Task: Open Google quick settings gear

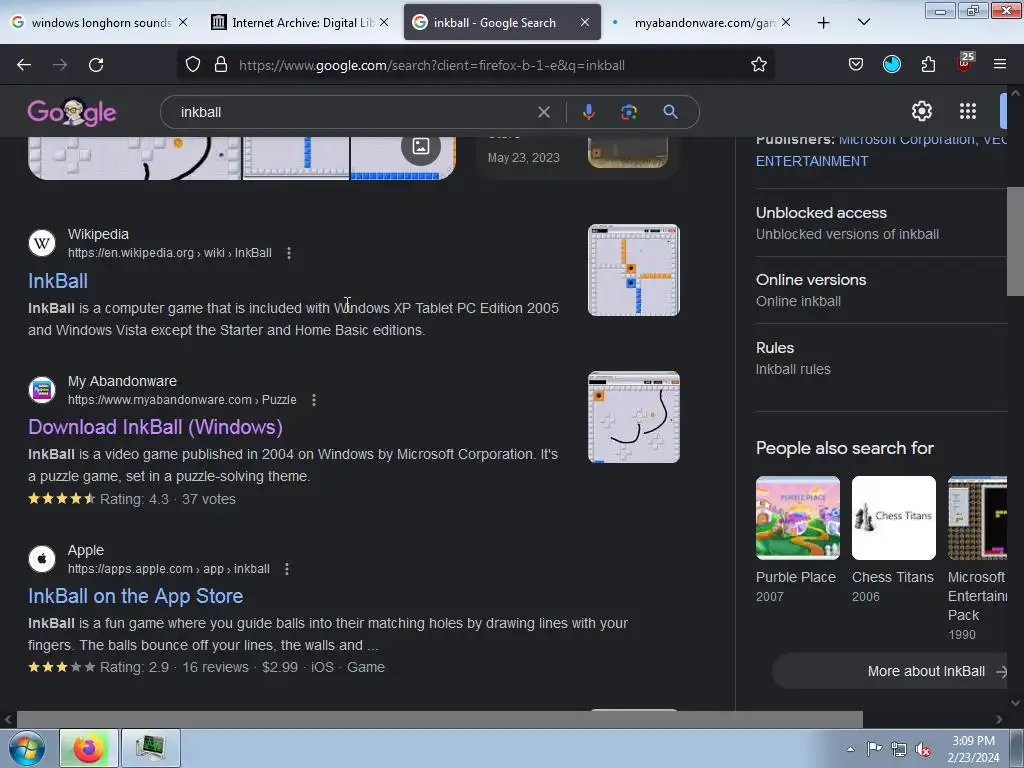Action: (x=921, y=111)
